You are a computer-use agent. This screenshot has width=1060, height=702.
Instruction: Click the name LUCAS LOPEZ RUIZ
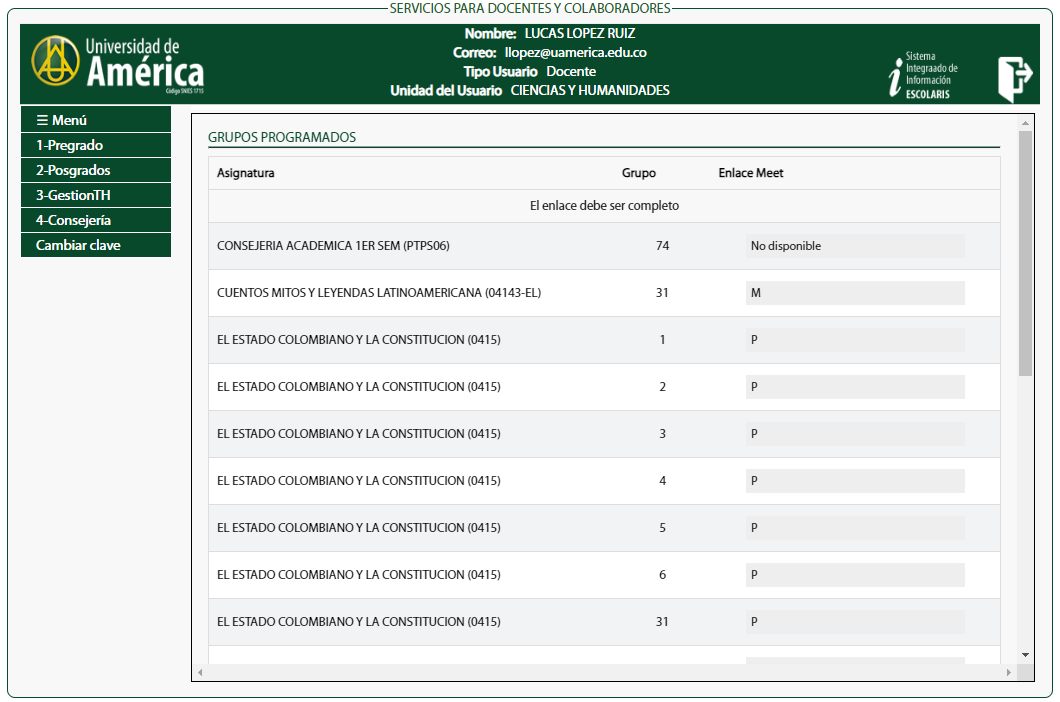[580, 33]
